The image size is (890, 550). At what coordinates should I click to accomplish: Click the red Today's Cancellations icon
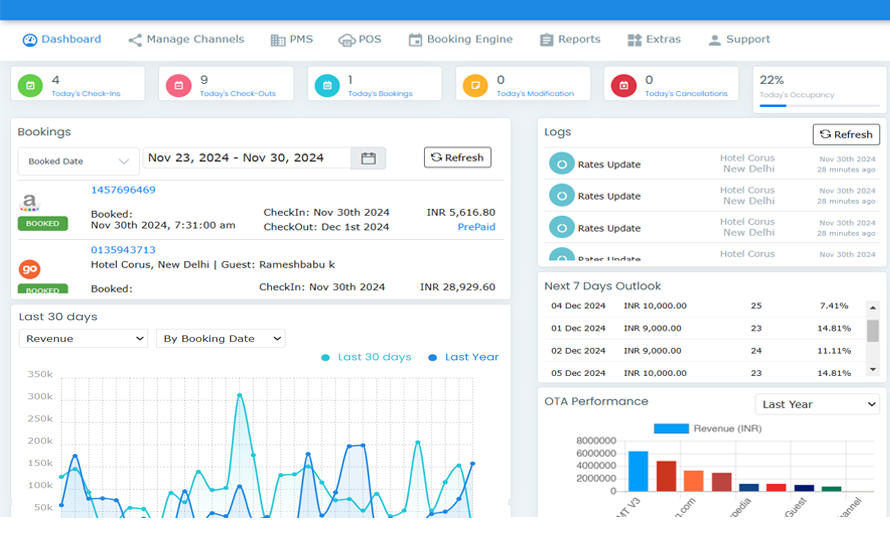[x=623, y=86]
